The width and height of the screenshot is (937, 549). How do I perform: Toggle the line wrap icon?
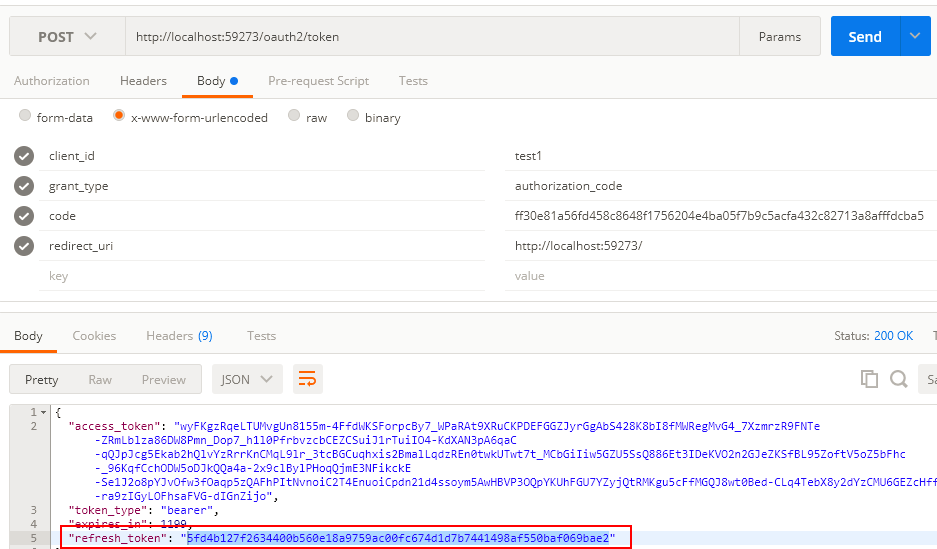(x=307, y=379)
